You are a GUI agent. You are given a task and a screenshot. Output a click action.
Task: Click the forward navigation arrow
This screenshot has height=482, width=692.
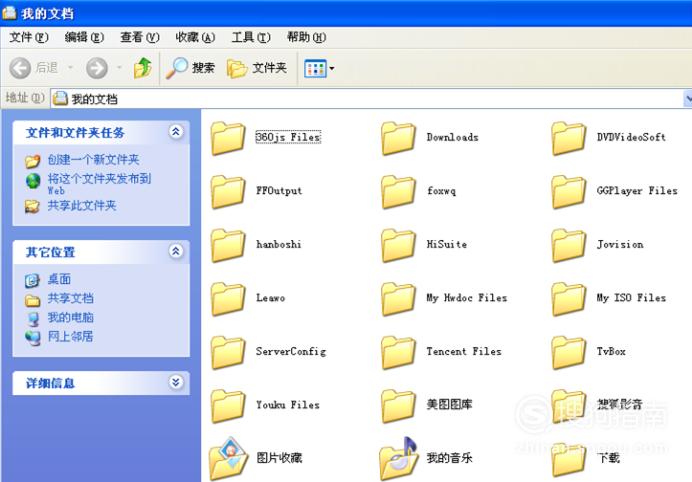coord(97,68)
